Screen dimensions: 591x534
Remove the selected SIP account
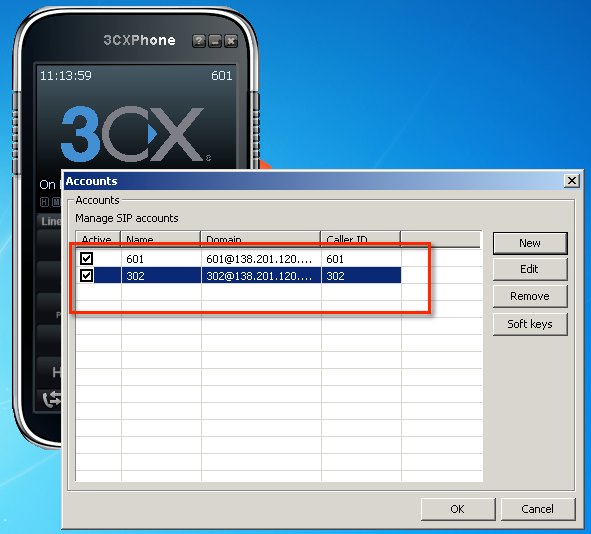point(530,296)
